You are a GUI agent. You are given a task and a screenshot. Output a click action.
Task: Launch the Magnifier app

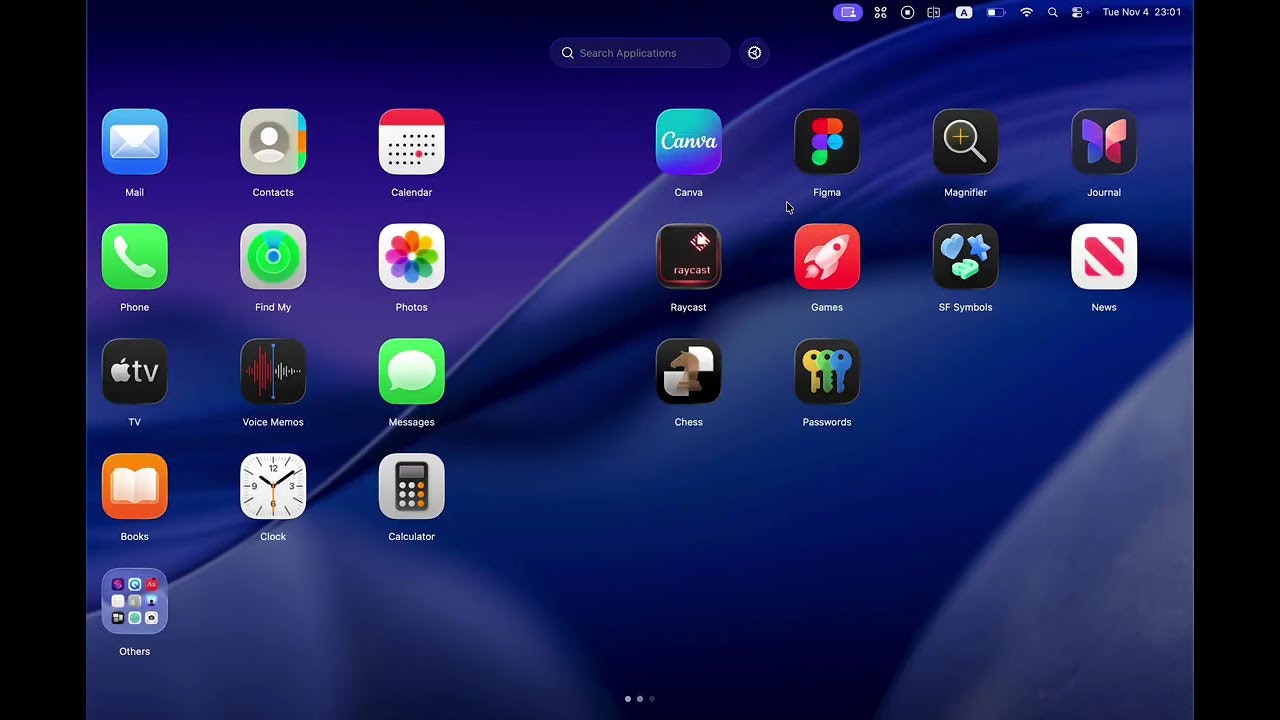tap(965, 142)
